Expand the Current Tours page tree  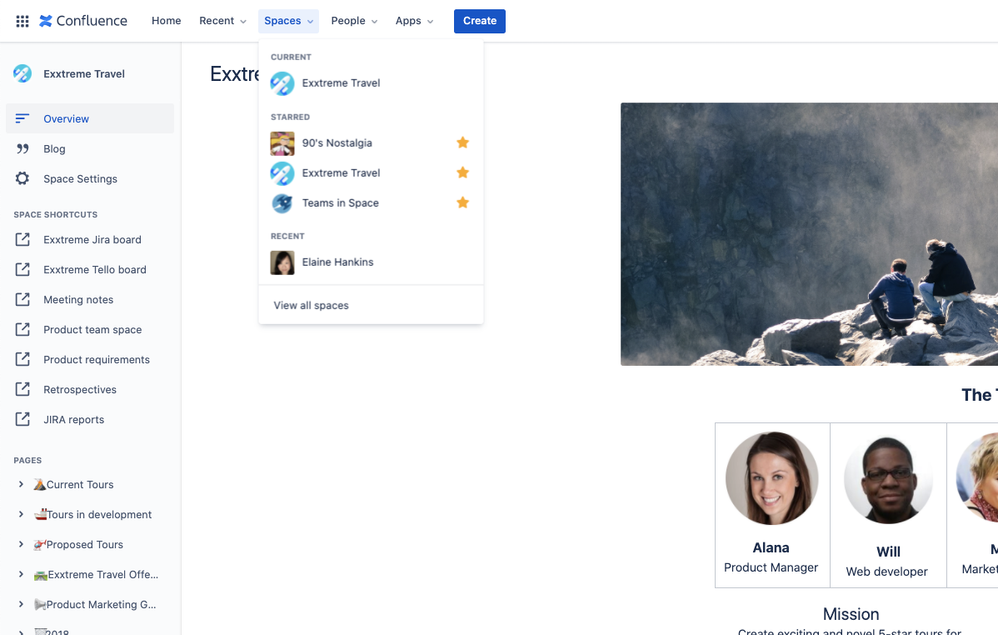(21, 484)
